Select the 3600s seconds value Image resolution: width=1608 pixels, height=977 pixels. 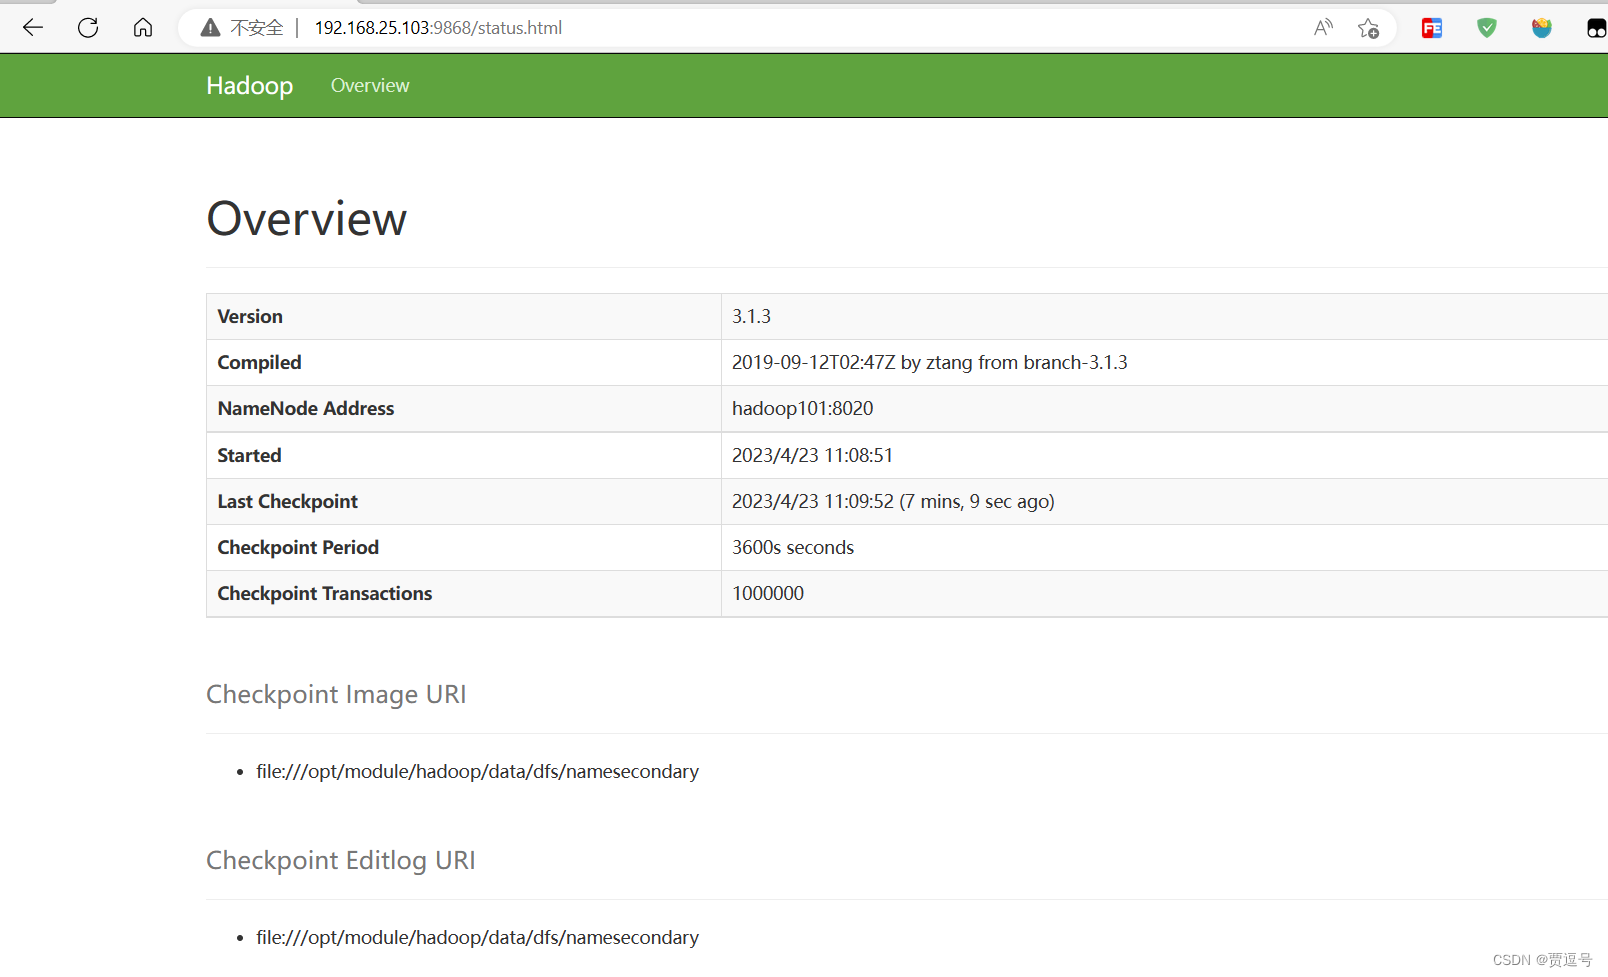click(x=793, y=548)
